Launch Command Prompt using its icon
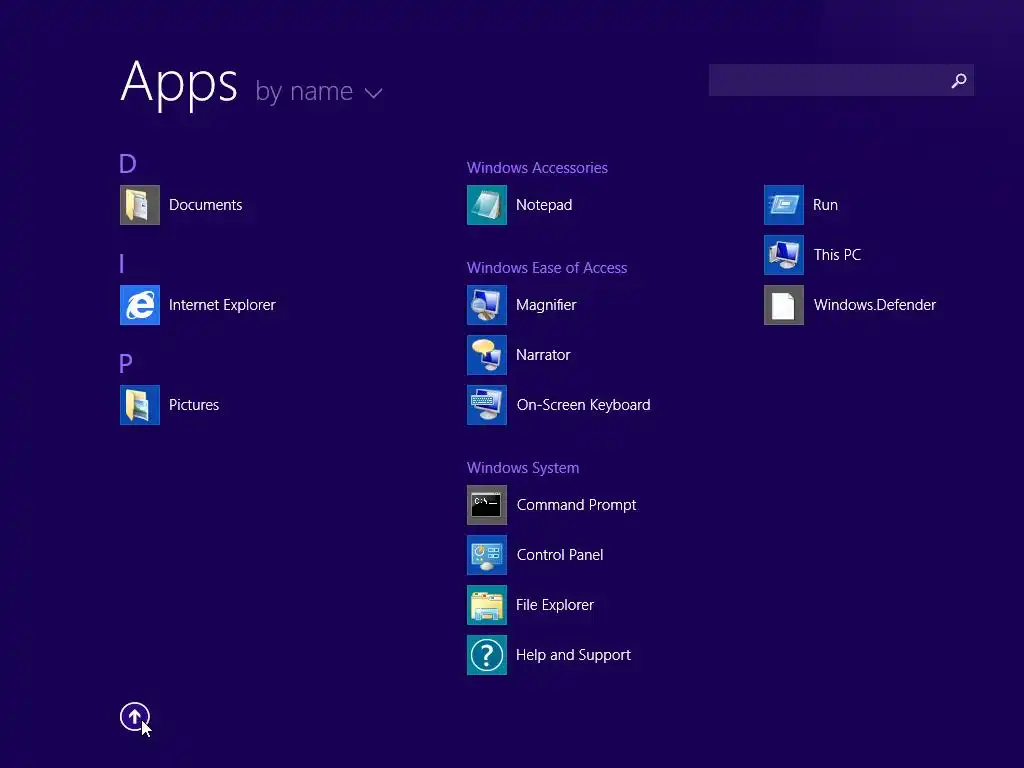The height and width of the screenshot is (768, 1024). point(487,505)
